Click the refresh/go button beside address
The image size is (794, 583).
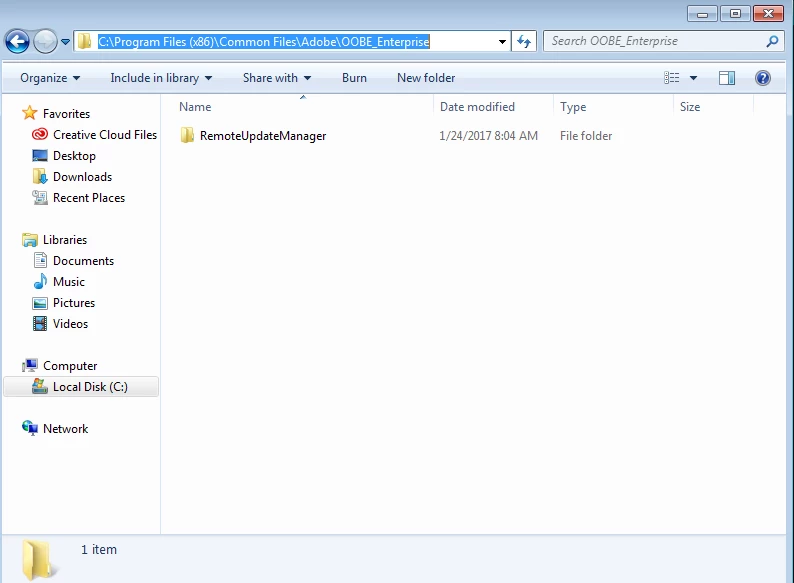point(524,42)
